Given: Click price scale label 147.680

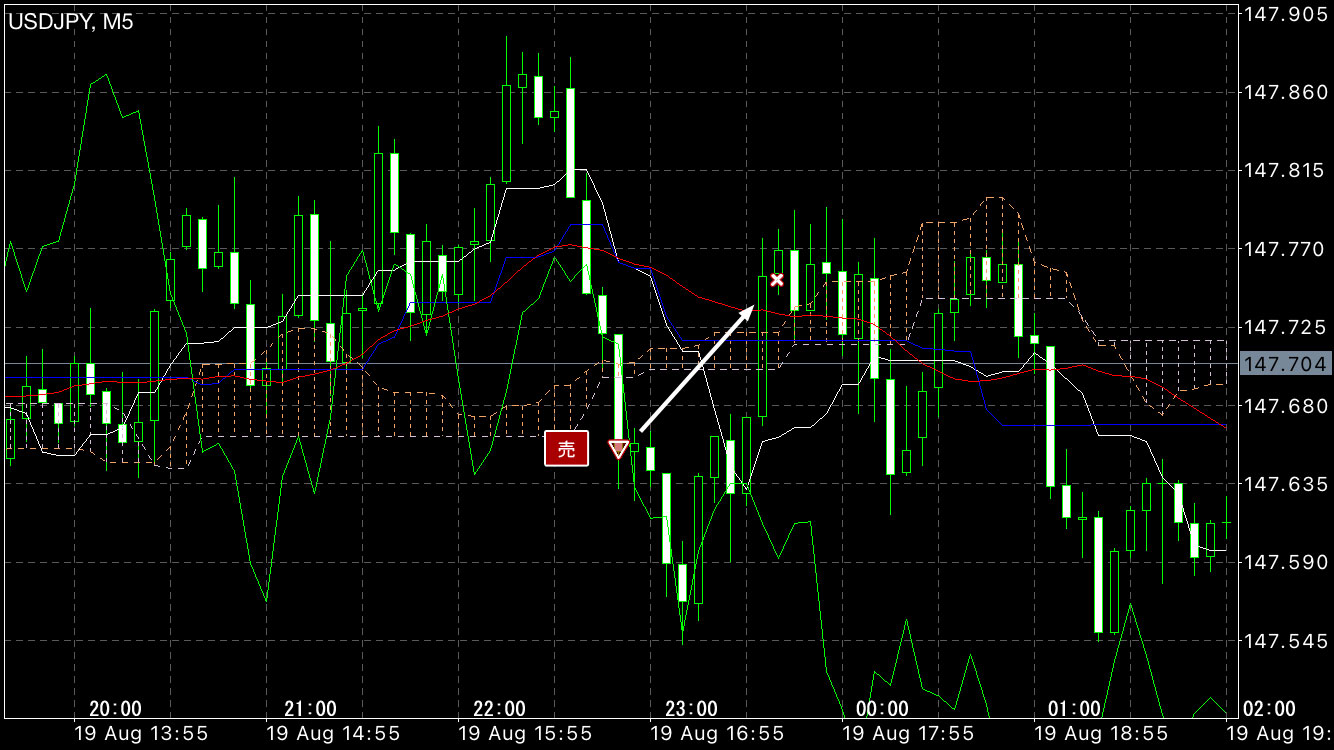Looking at the screenshot, I should (1284, 406).
